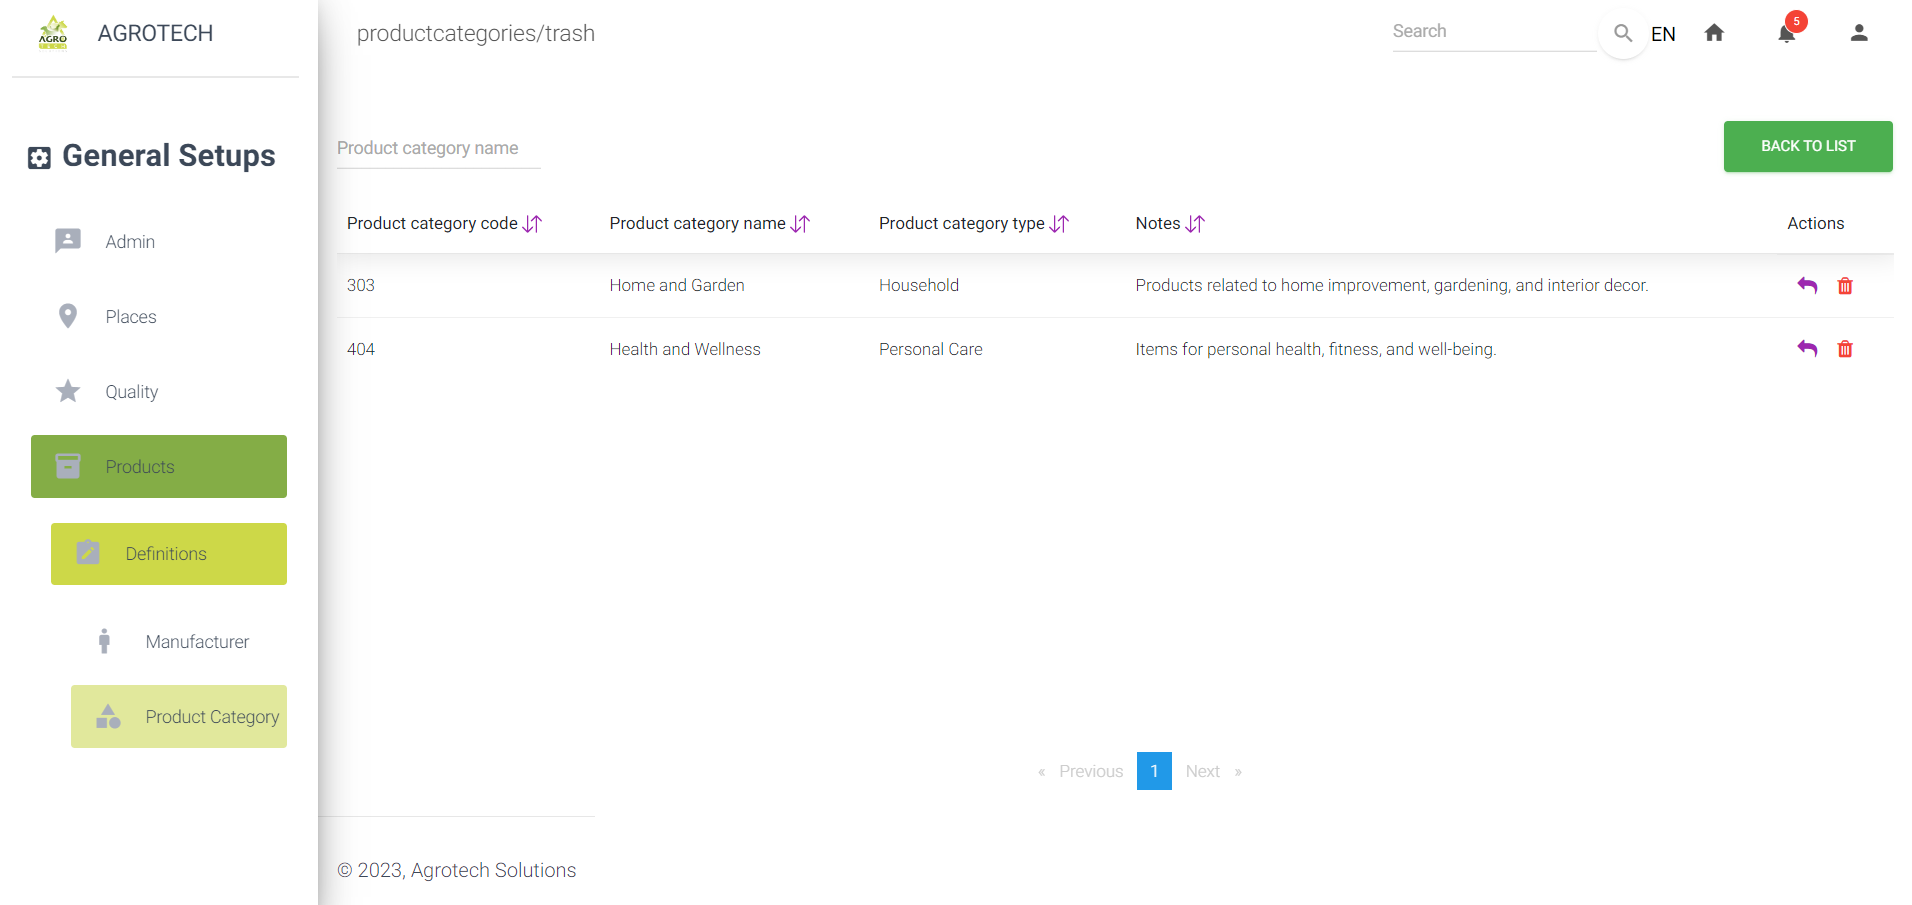The width and height of the screenshot is (1912, 905).
Task: Open the notifications bell
Action: [1787, 34]
